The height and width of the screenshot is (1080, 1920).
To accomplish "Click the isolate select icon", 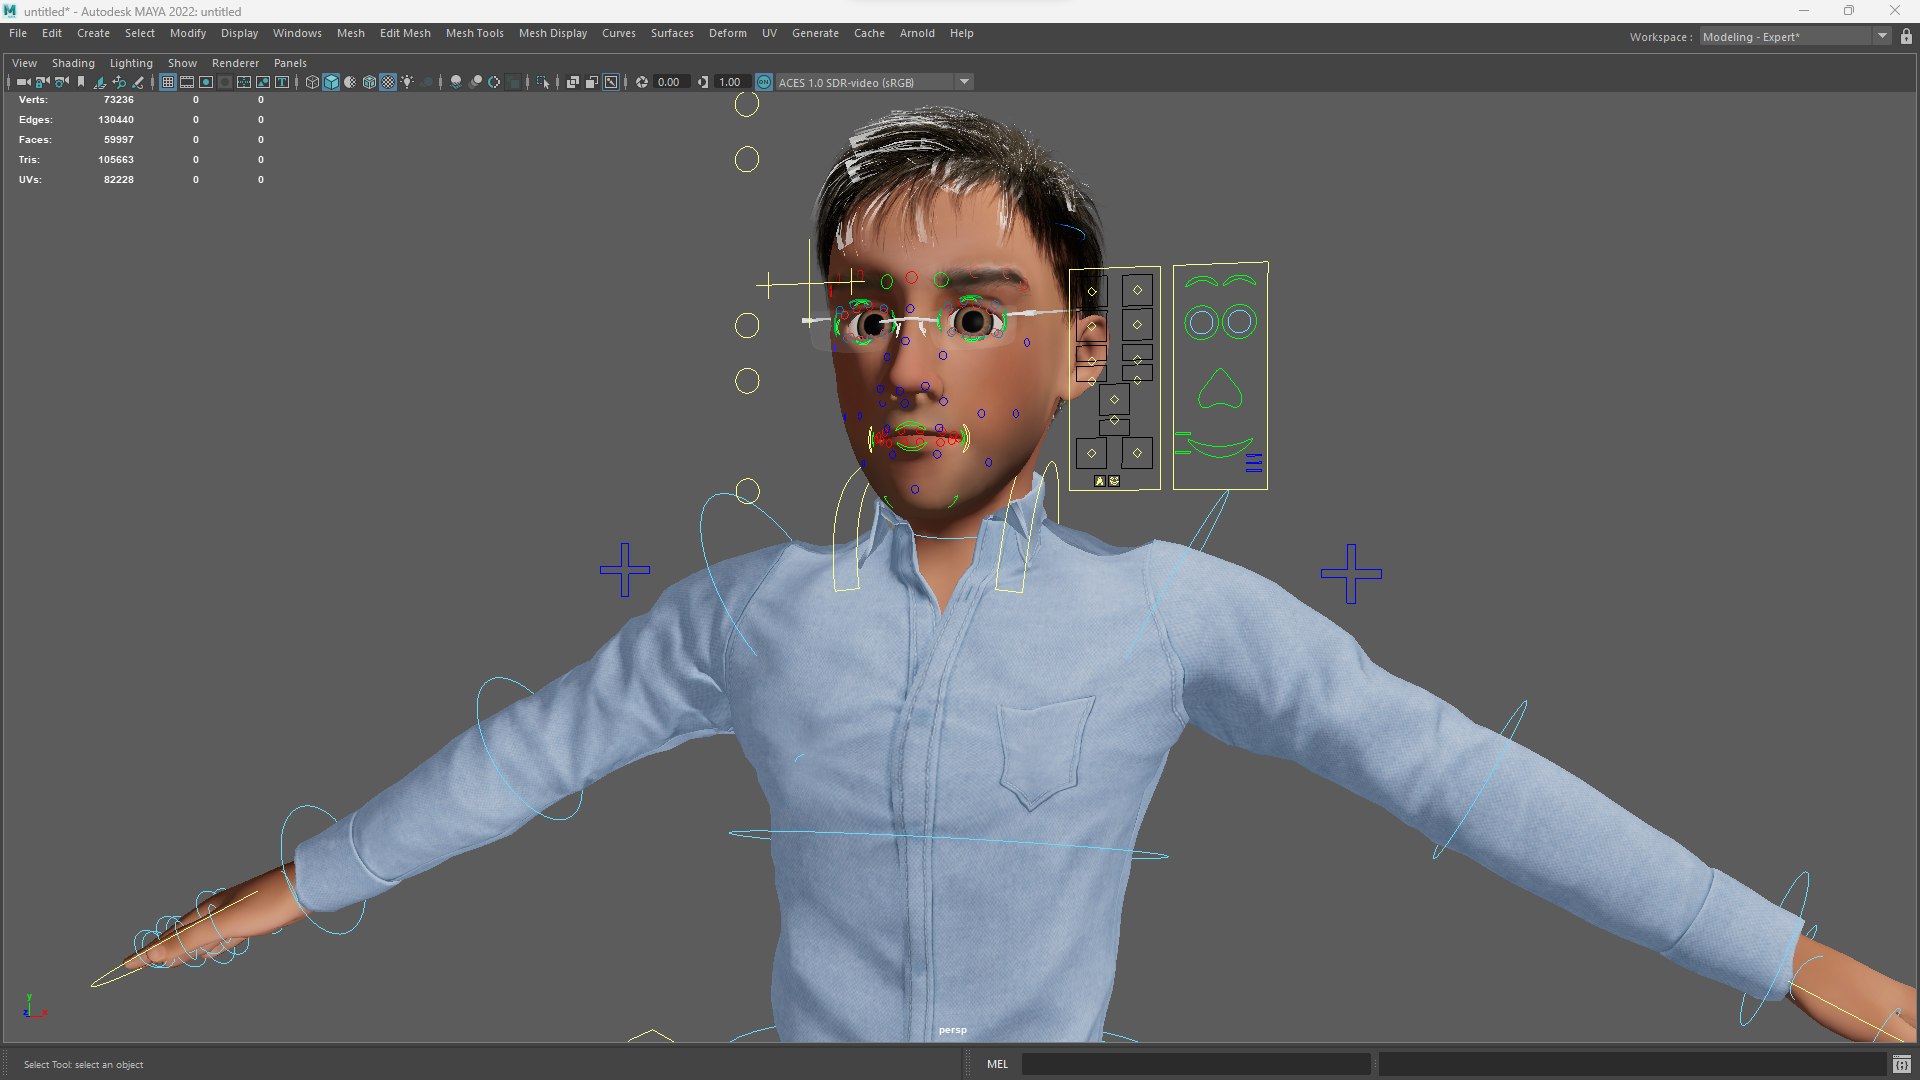I will [x=543, y=82].
